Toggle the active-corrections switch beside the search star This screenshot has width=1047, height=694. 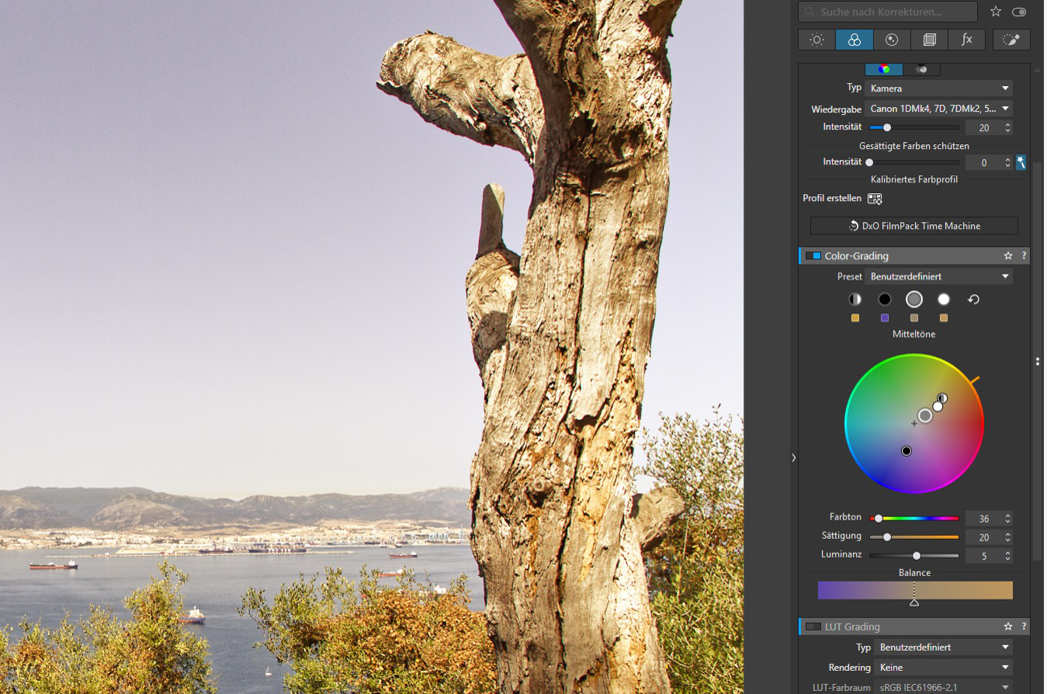(x=1019, y=11)
